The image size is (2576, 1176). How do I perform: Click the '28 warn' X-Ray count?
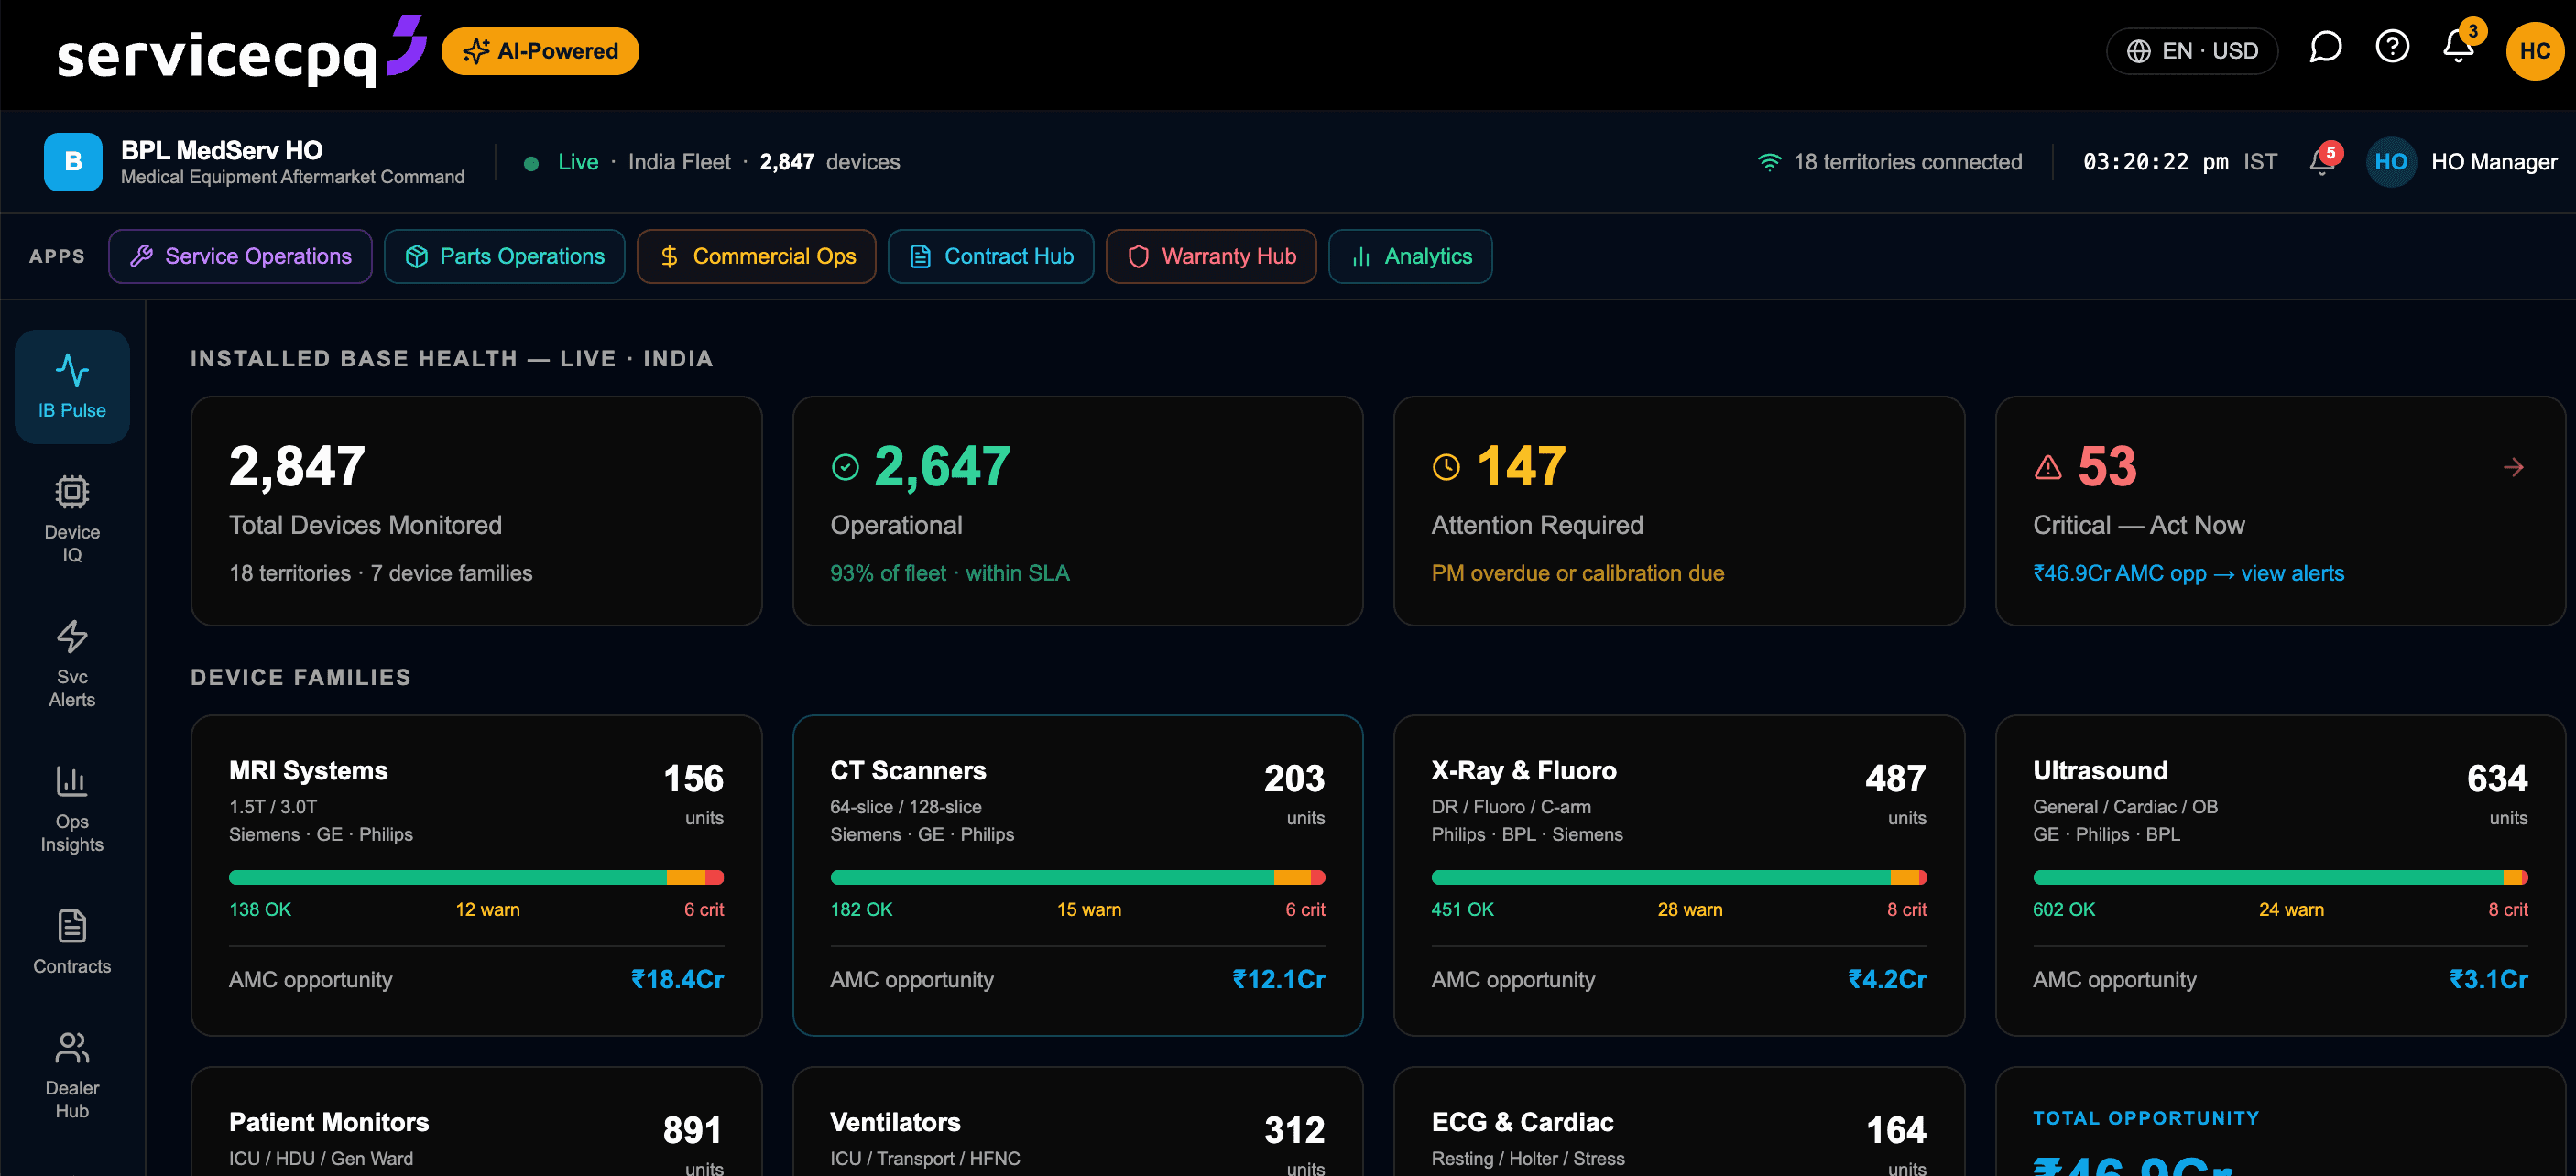[1690, 910]
